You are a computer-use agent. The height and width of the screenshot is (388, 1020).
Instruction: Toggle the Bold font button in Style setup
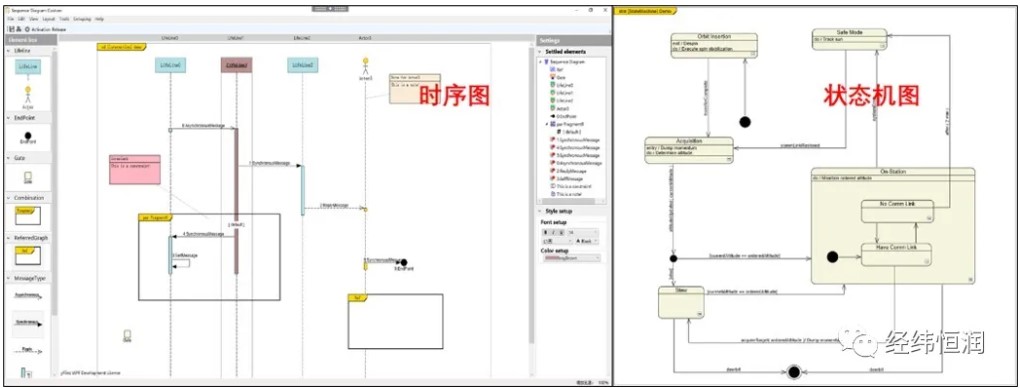545,232
